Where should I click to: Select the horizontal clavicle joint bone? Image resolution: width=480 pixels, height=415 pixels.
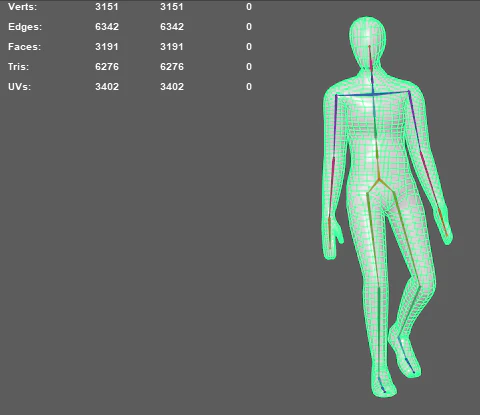pyautogui.click(x=373, y=94)
